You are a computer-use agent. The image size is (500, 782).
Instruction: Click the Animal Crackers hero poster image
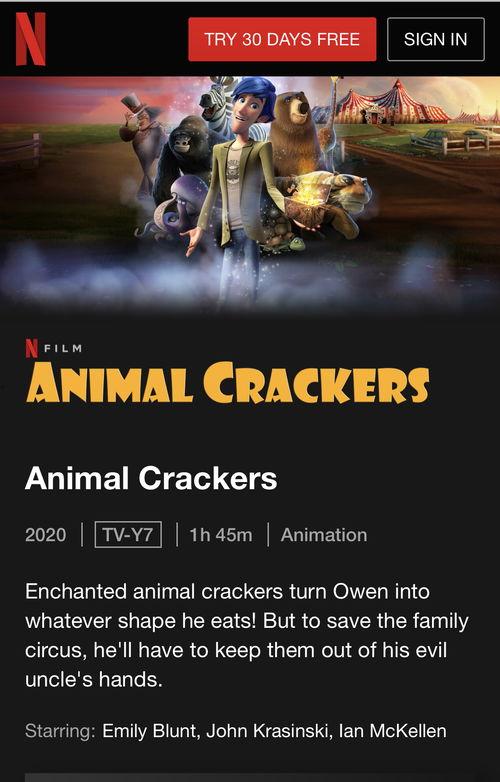(250, 195)
